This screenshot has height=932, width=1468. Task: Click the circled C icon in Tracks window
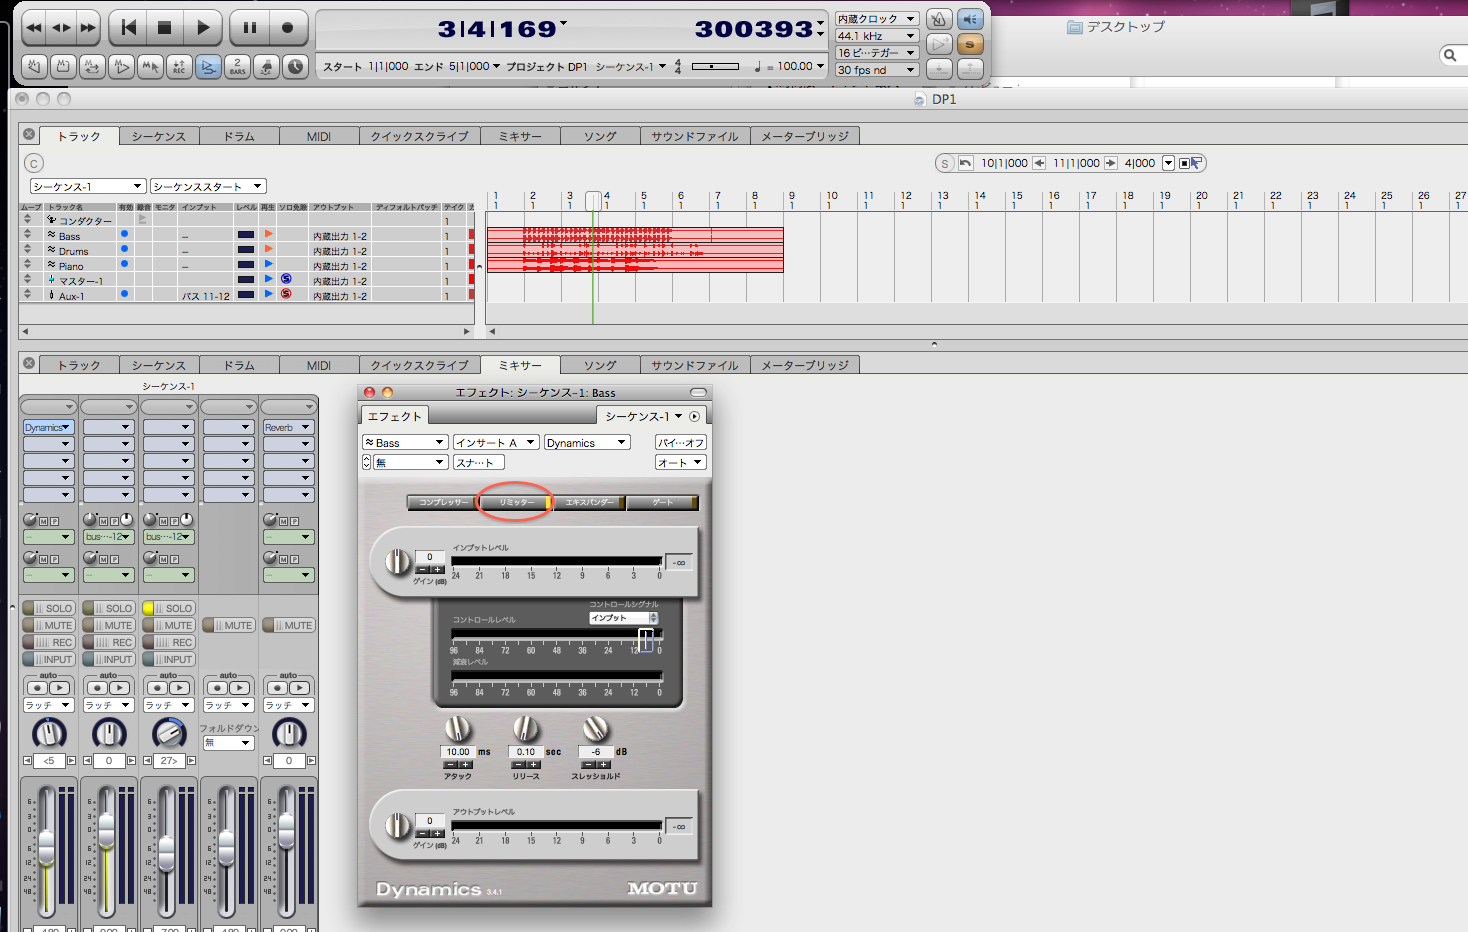click(x=33, y=164)
